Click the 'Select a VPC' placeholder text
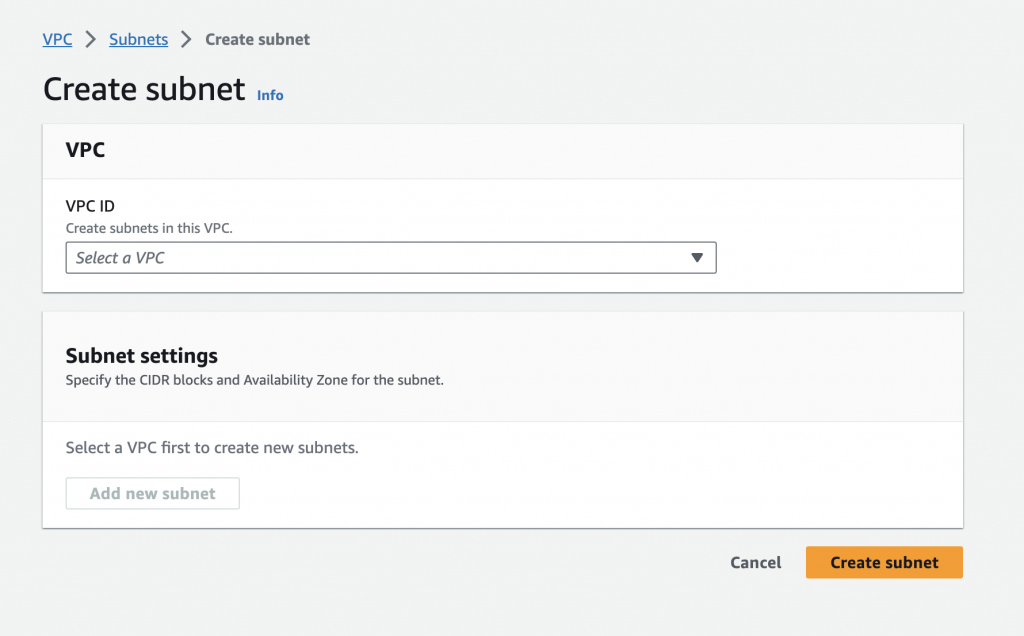 [120, 258]
